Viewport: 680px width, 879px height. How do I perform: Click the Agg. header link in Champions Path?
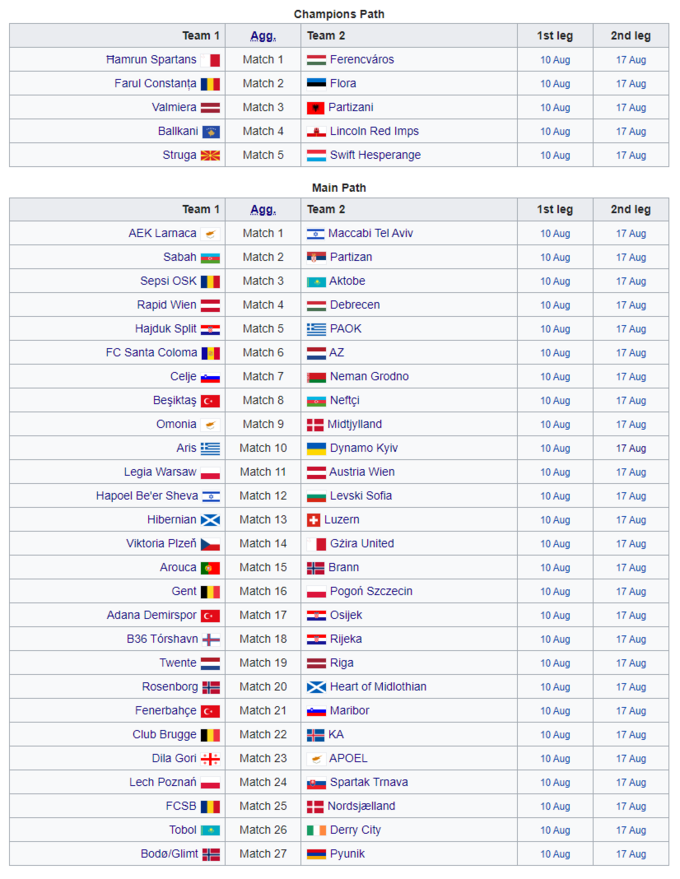point(262,36)
